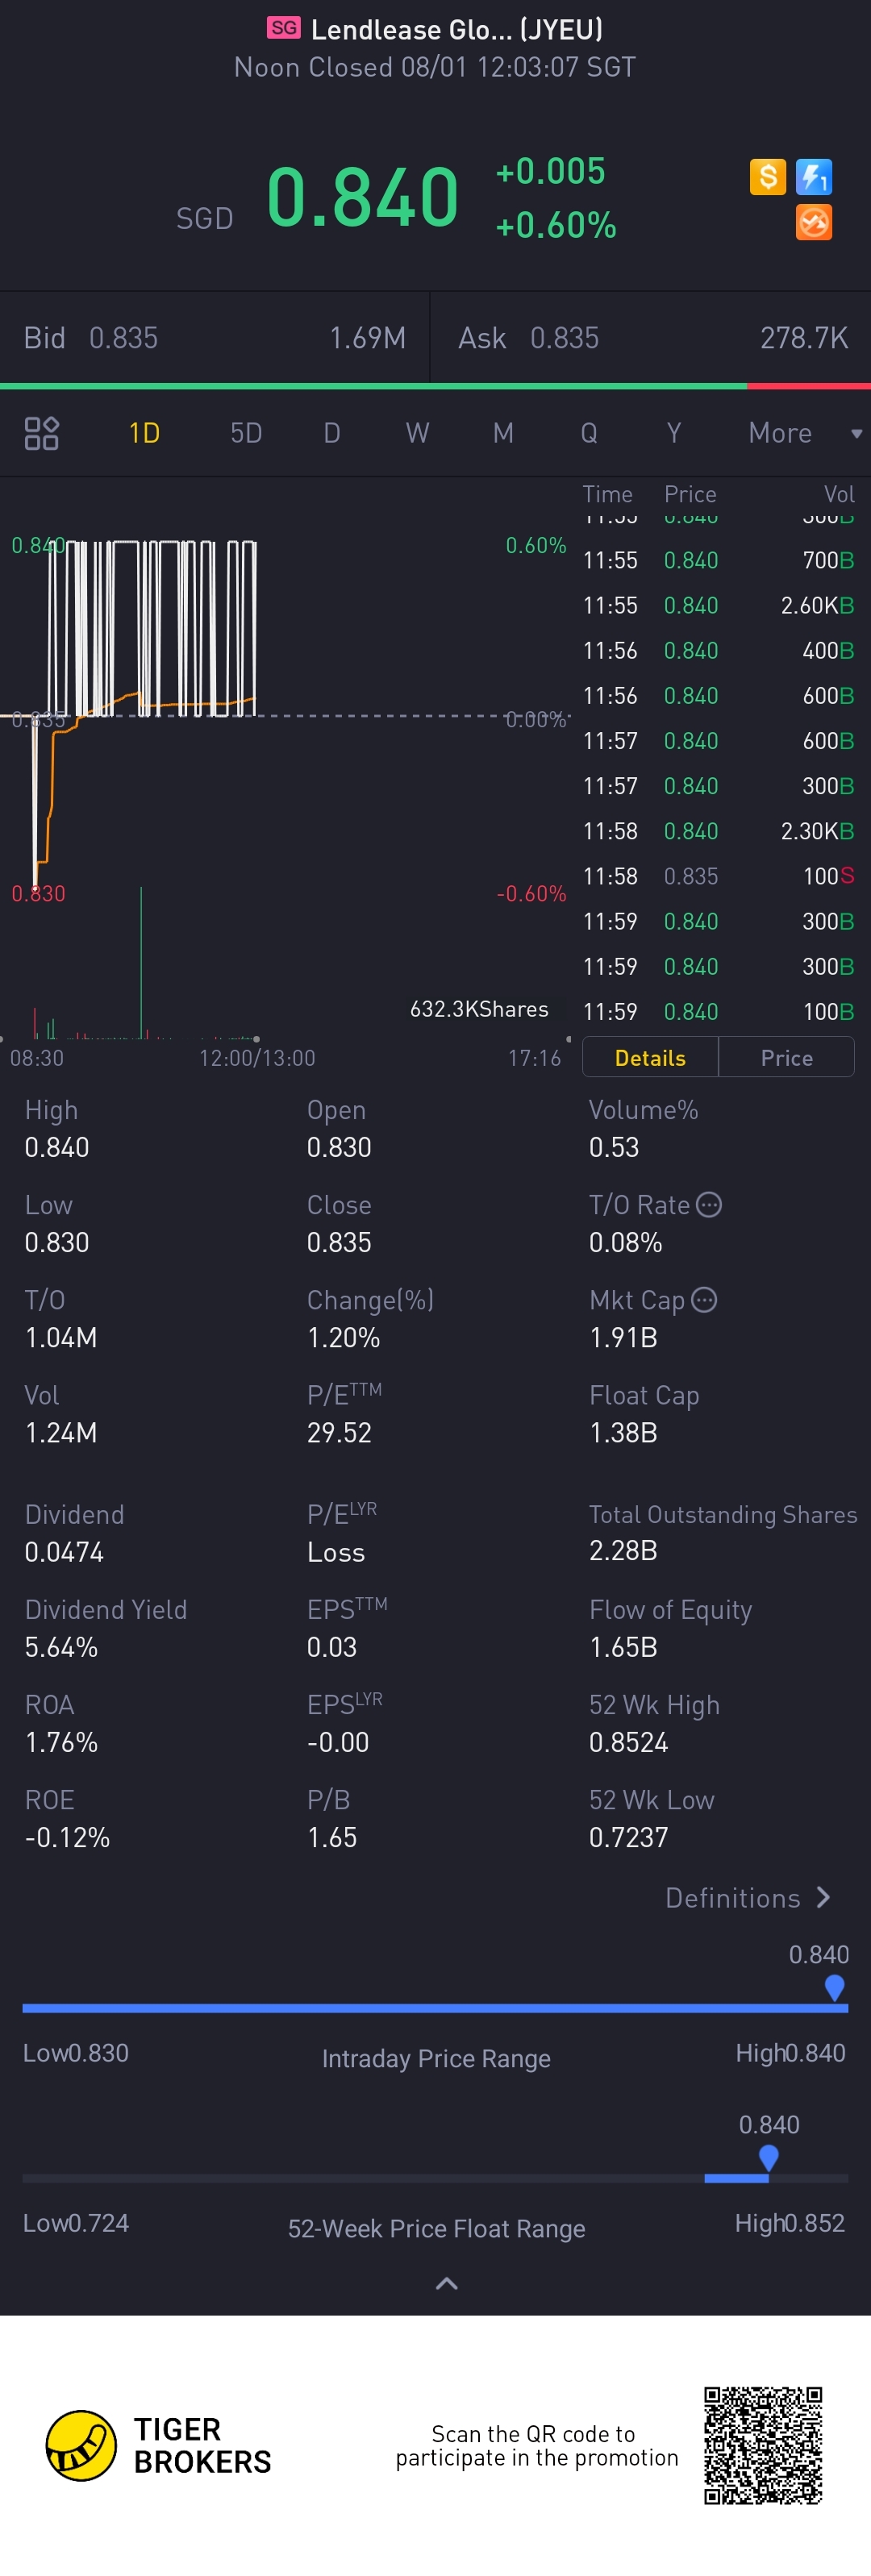This screenshot has width=871, height=2576.
Task: Tap the info icon beside T/O Rate
Action: 709,1205
